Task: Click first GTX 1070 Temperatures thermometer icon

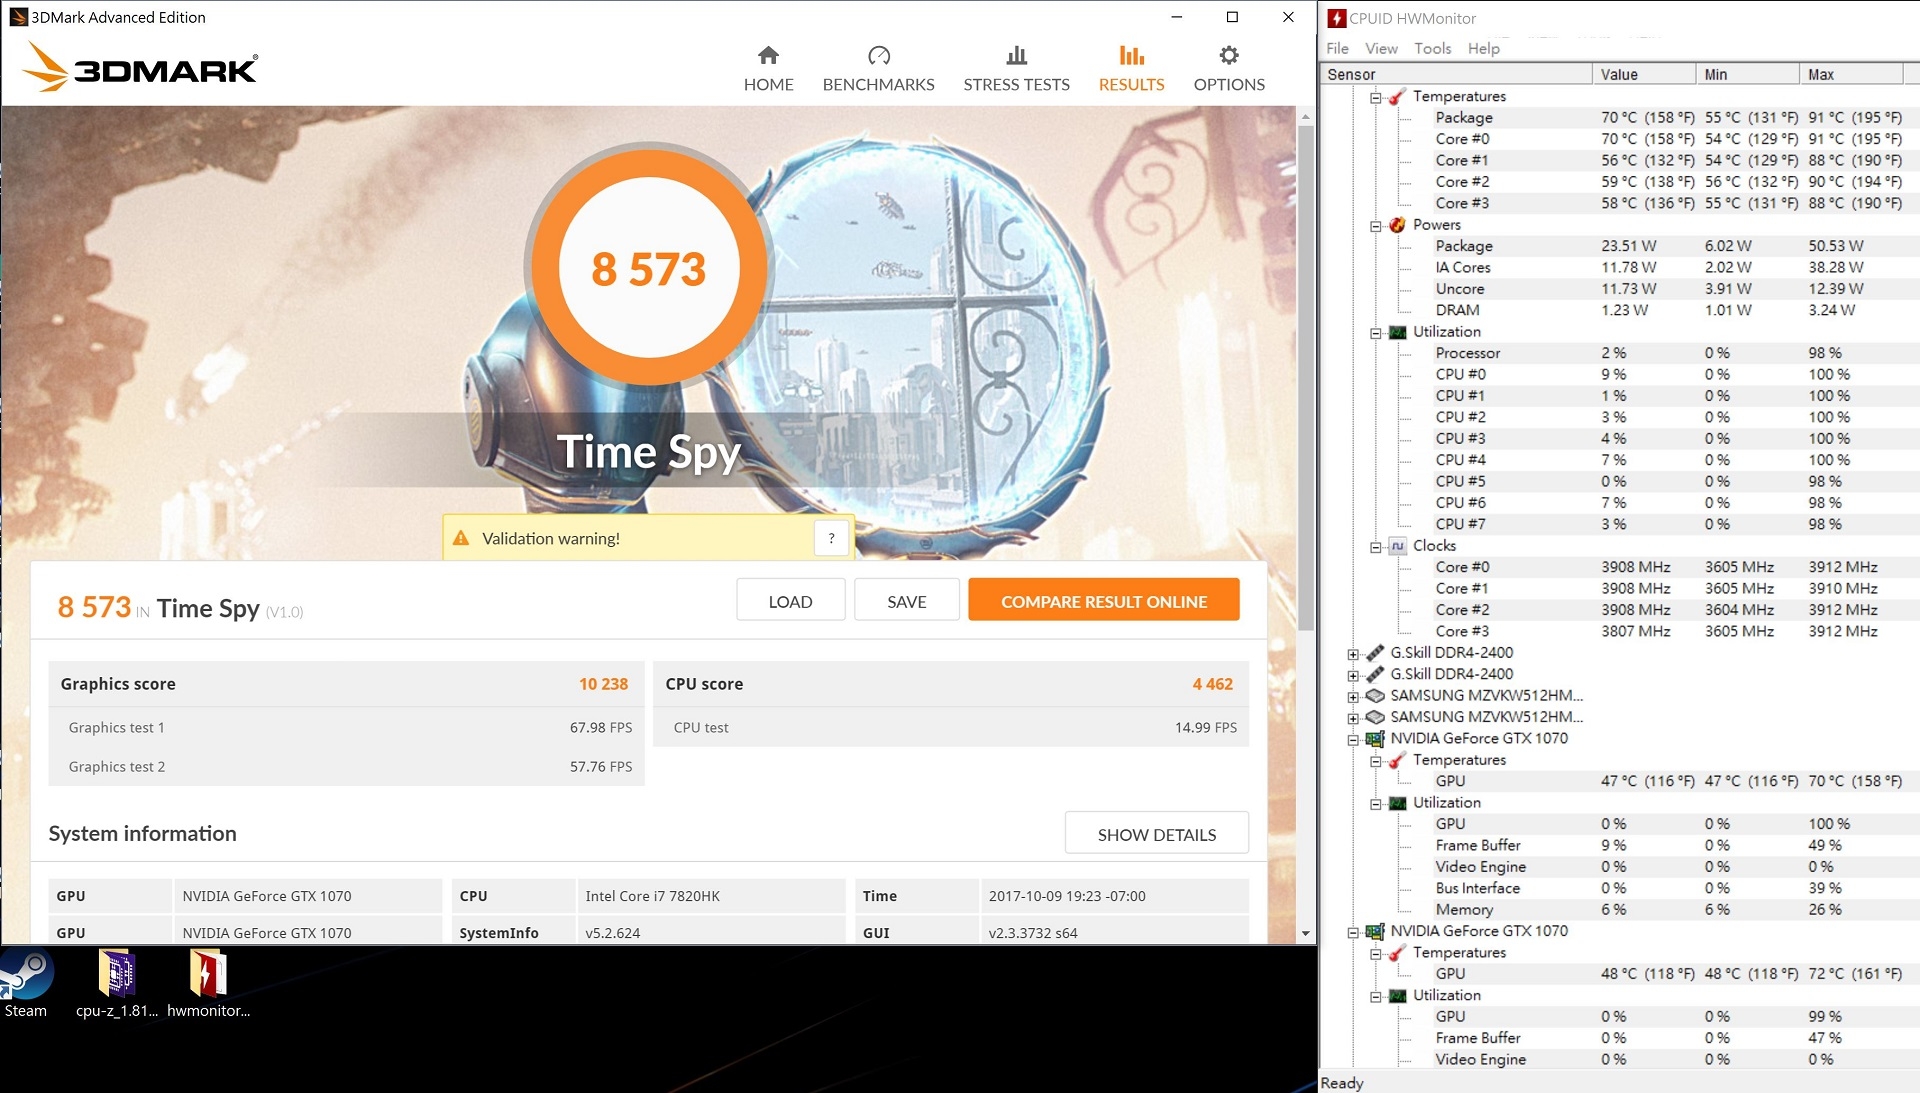Action: (x=1397, y=760)
